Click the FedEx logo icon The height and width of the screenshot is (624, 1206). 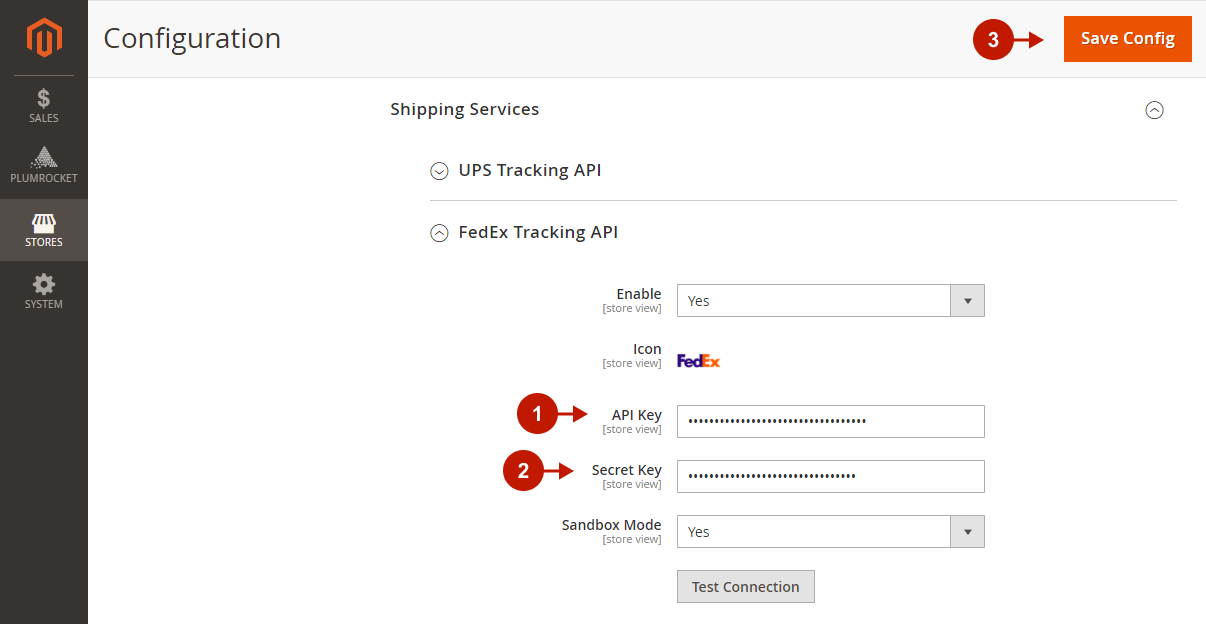(x=698, y=361)
